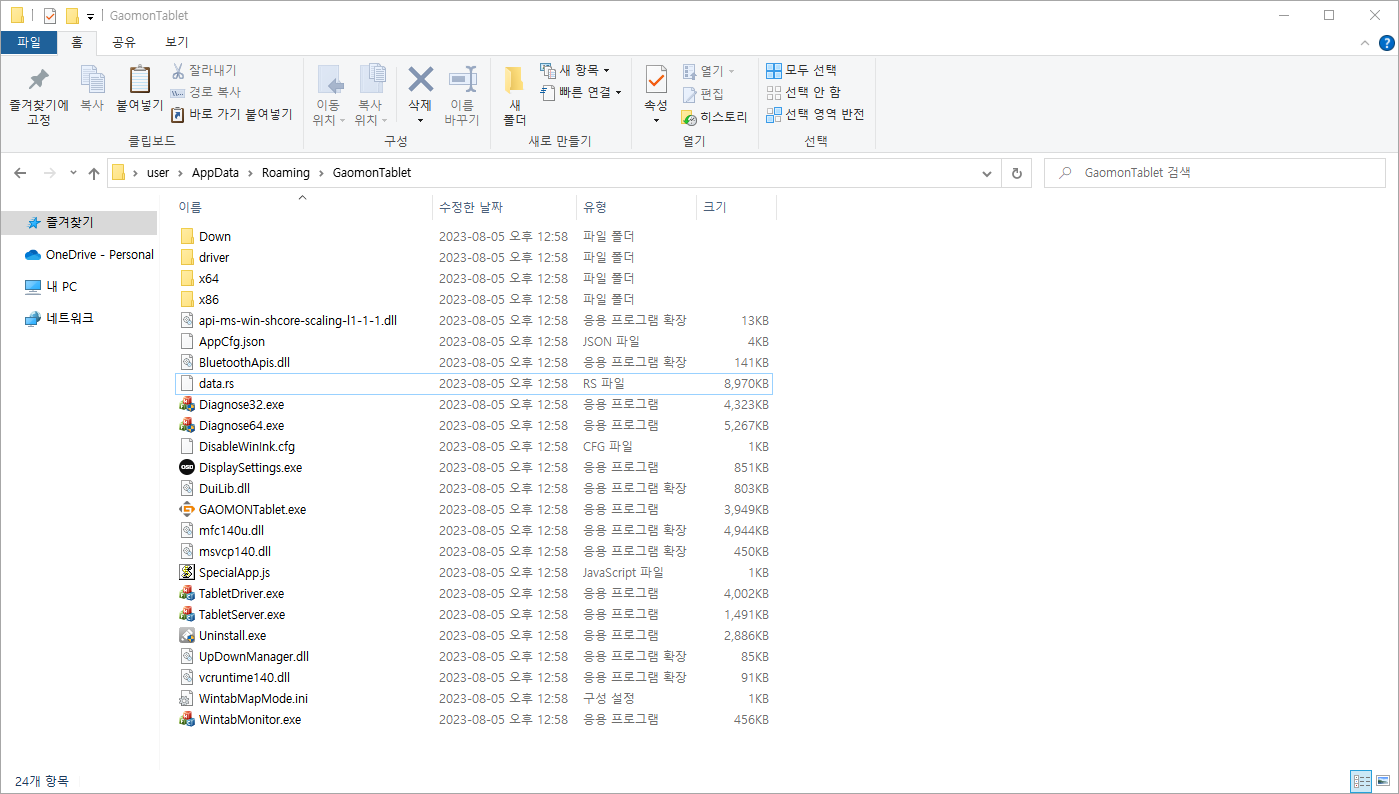This screenshot has height=794, width=1399.
Task: Click the Back navigation arrow
Action: 20,173
